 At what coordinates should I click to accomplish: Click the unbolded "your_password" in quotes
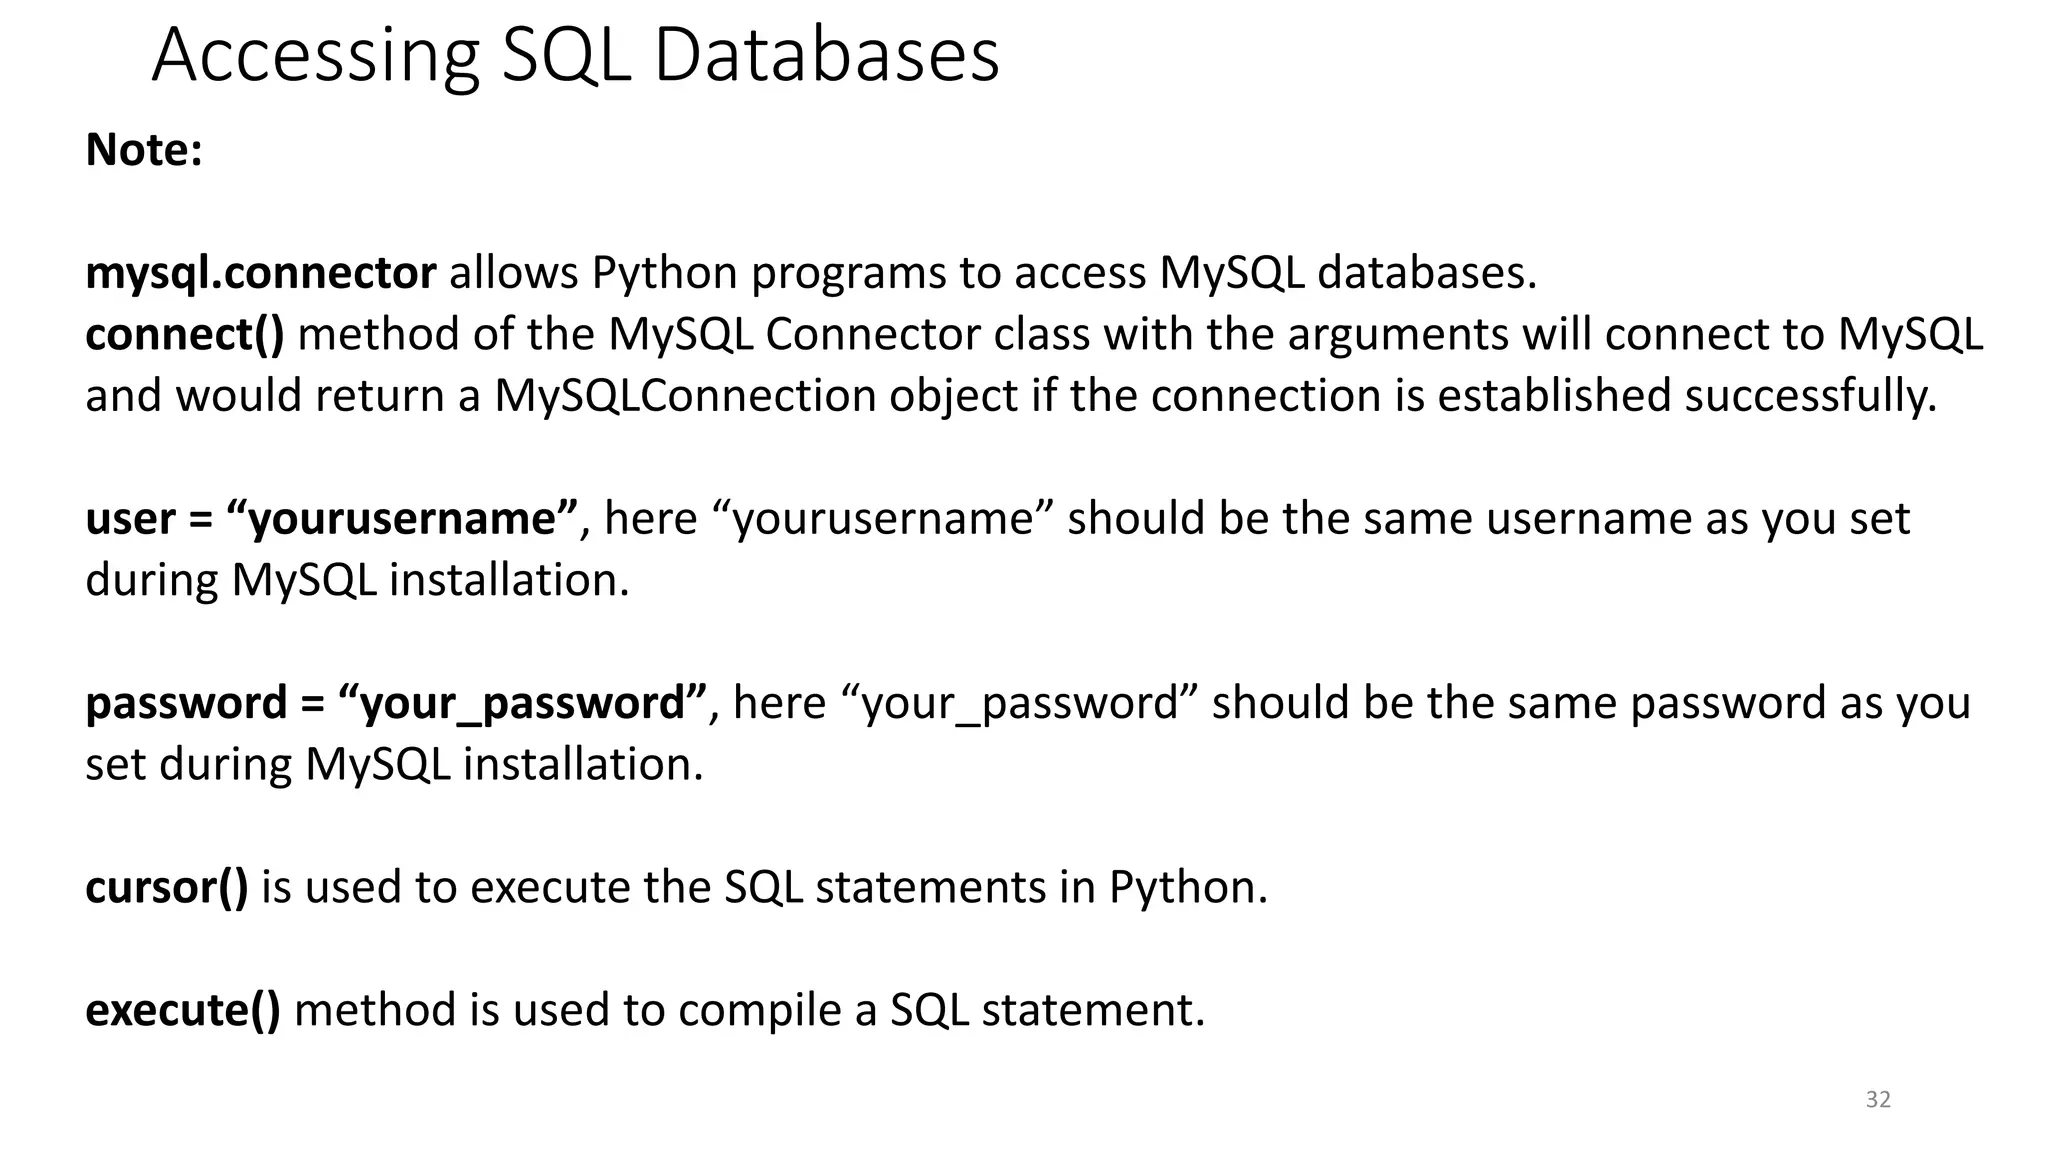1020,703
